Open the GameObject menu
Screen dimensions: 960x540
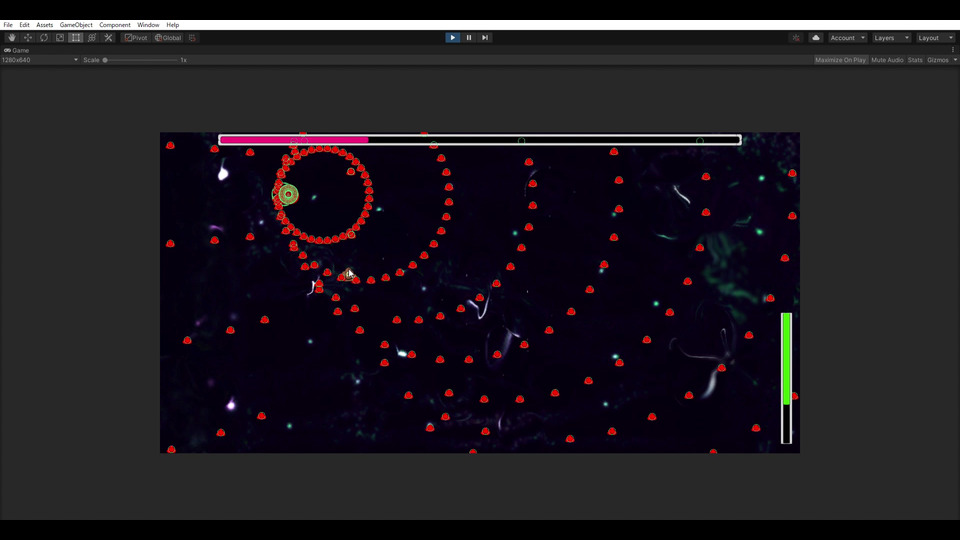point(76,25)
